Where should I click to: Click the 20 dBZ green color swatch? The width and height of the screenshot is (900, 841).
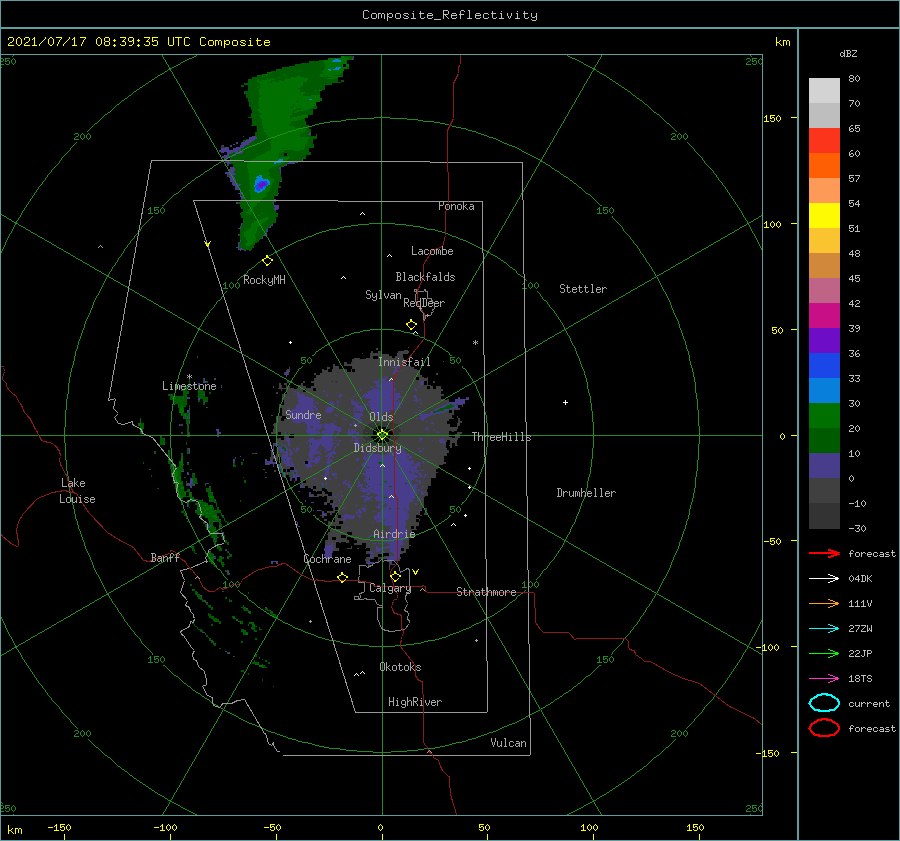pos(824,416)
